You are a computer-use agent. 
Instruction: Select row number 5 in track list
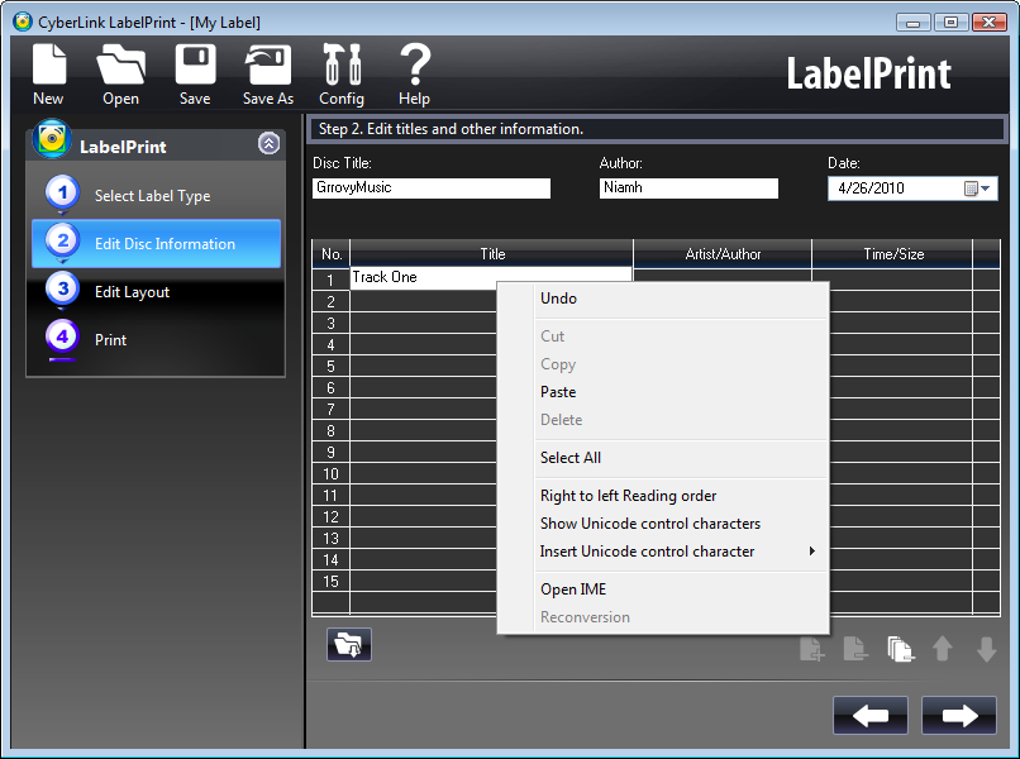pos(331,366)
